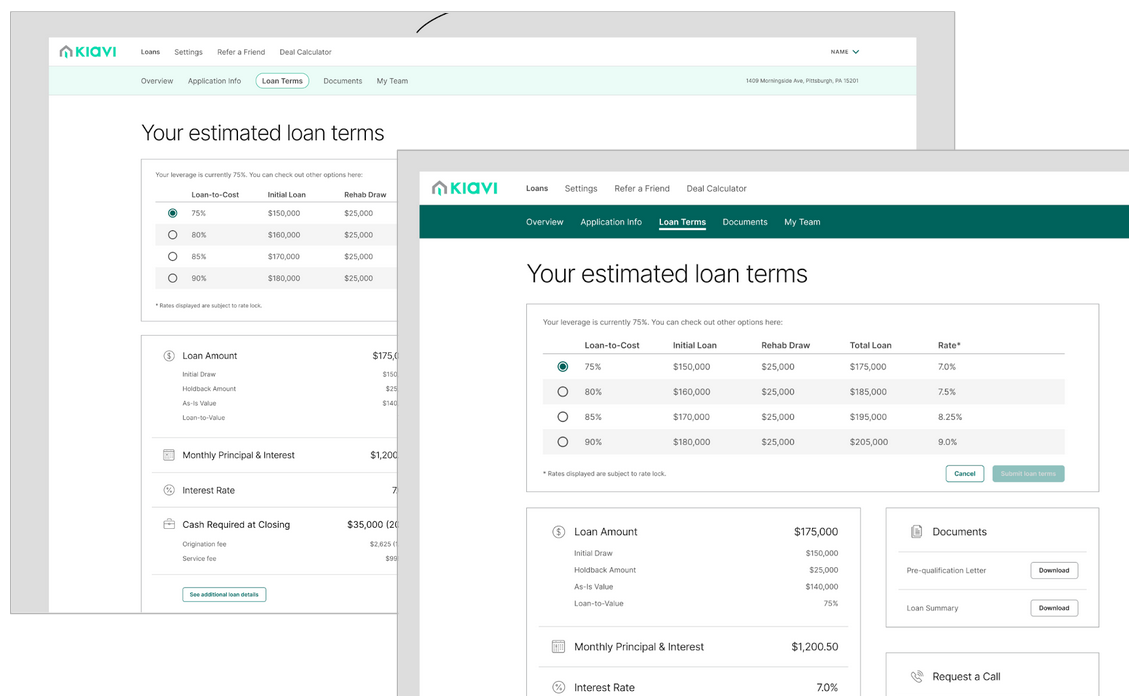This screenshot has height=696, width=1129.
Task: Click the Request a Call heading
Action: pyautogui.click(x=966, y=677)
